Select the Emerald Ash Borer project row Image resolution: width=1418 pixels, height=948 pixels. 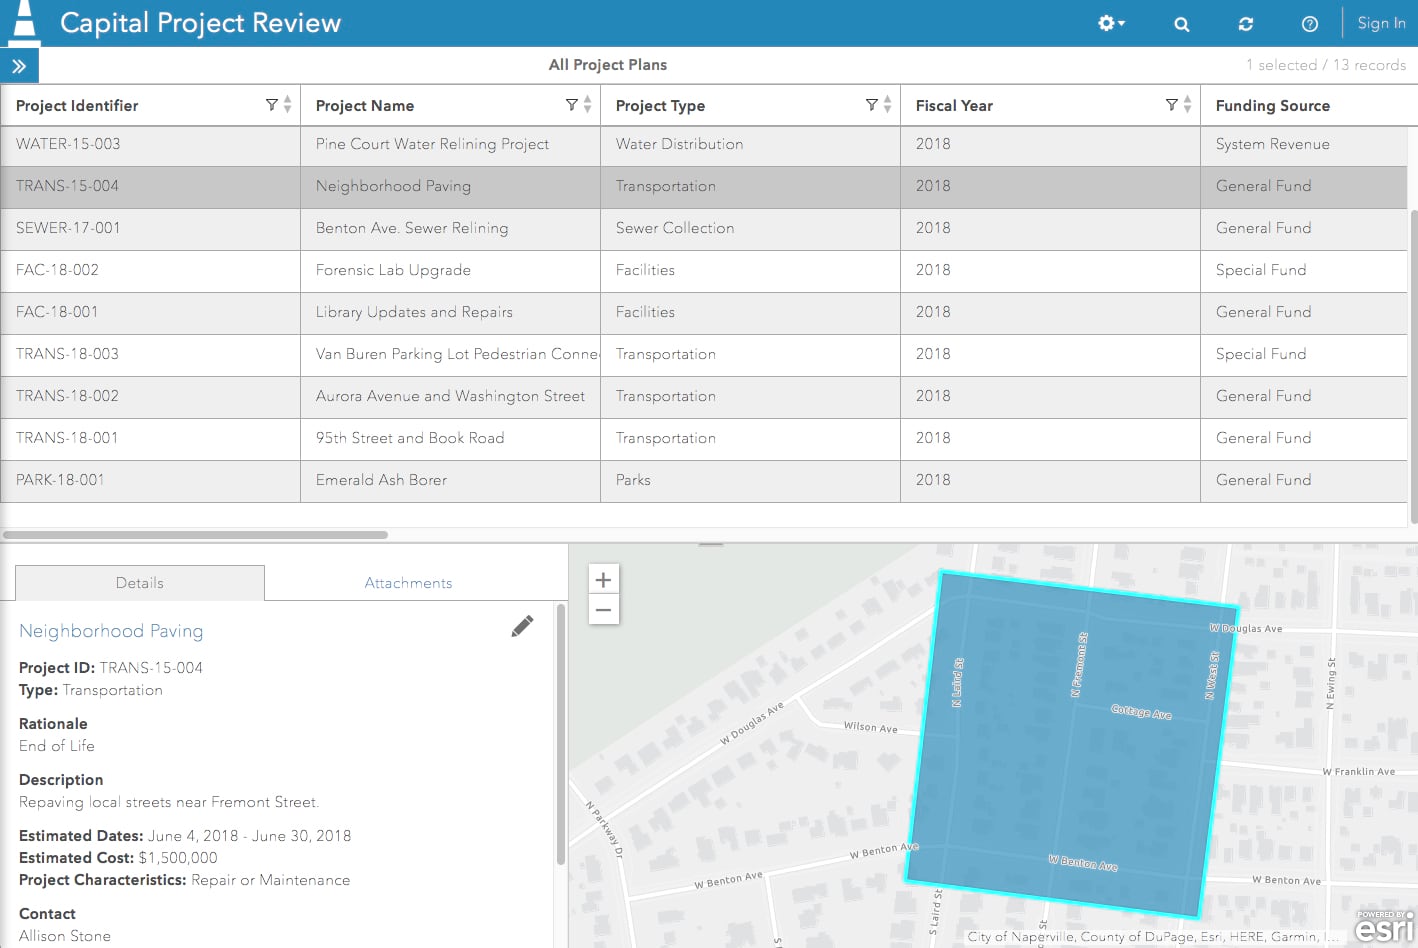tap(381, 480)
